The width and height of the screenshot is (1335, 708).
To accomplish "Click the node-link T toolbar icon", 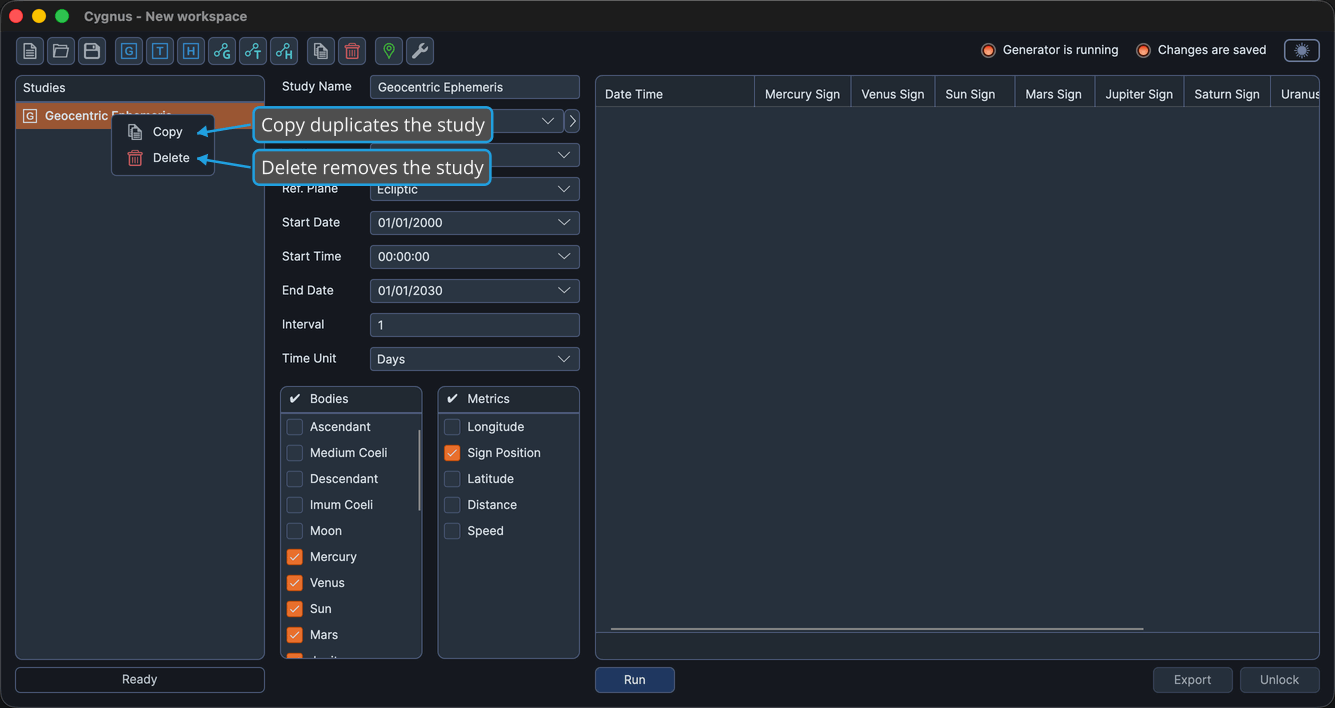I will coord(253,51).
